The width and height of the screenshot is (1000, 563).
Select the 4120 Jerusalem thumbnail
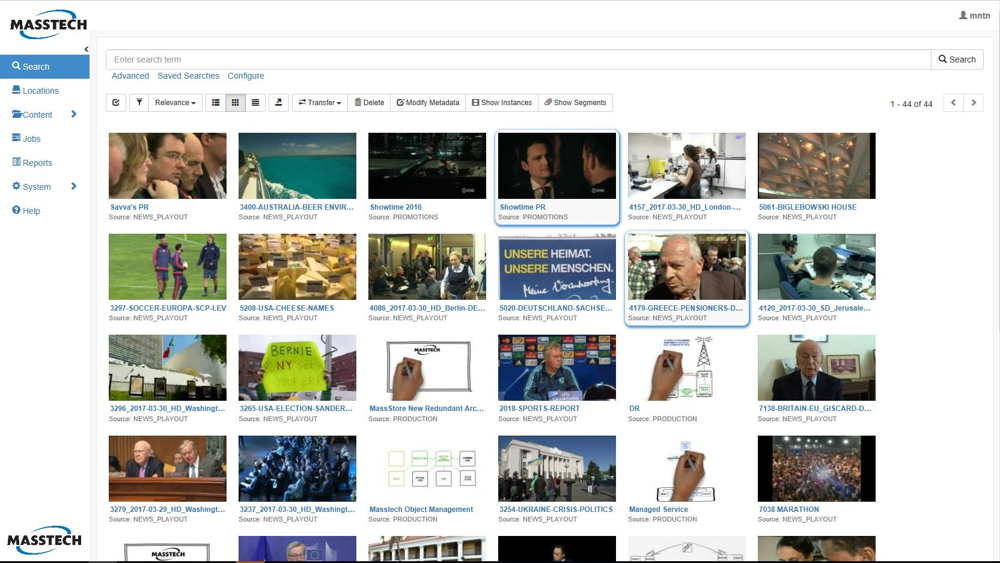coord(816,267)
